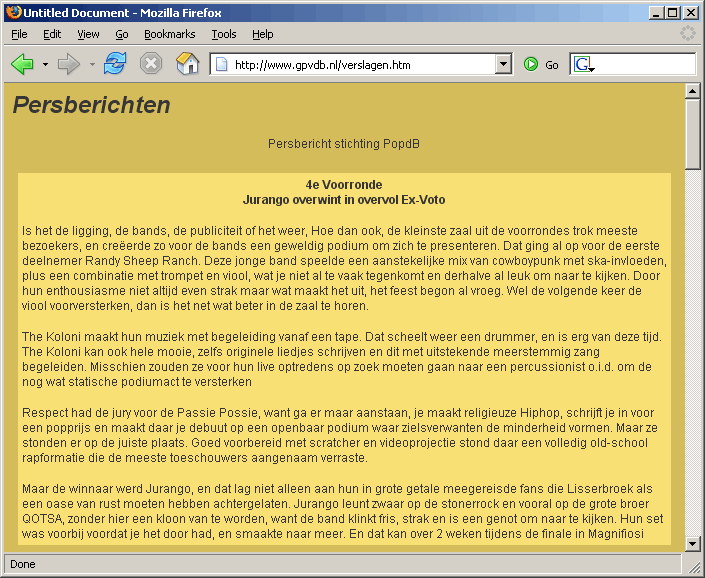Click the grey Forward arrow button

click(x=69, y=64)
